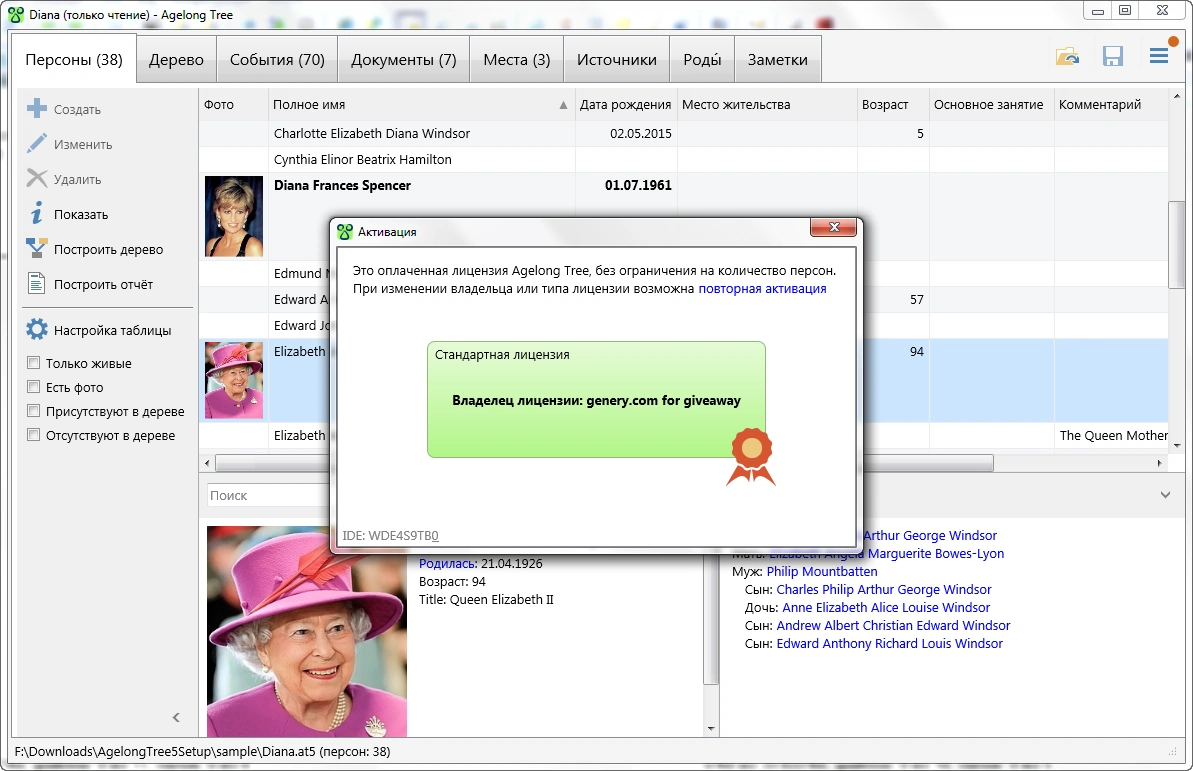Open Philip Mountbatten link
The width and height of the screenshot is (1193, 771).
[x=822, y=572]
